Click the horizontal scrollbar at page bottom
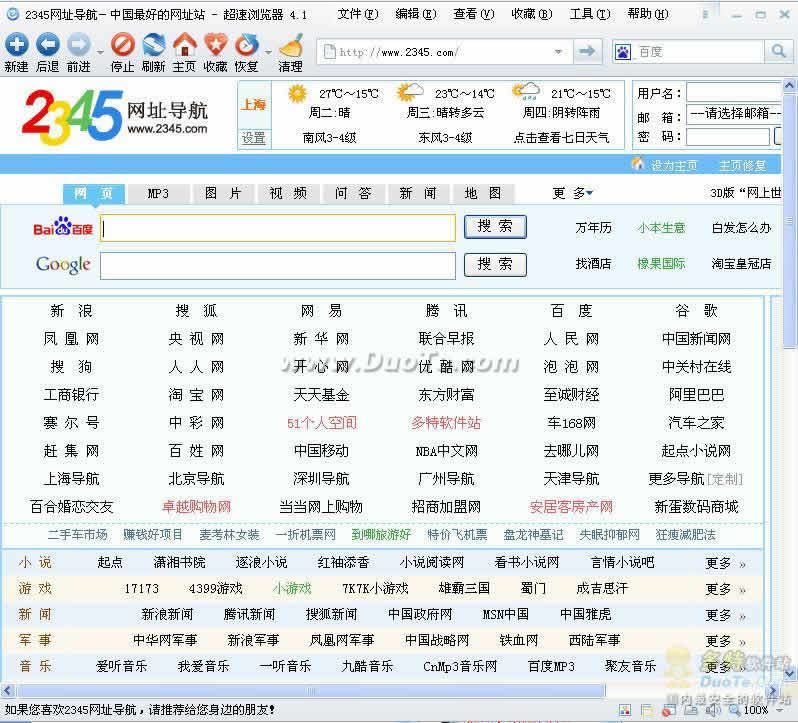The width and height of the screenshot is (798, 723). tap(310, 691)
